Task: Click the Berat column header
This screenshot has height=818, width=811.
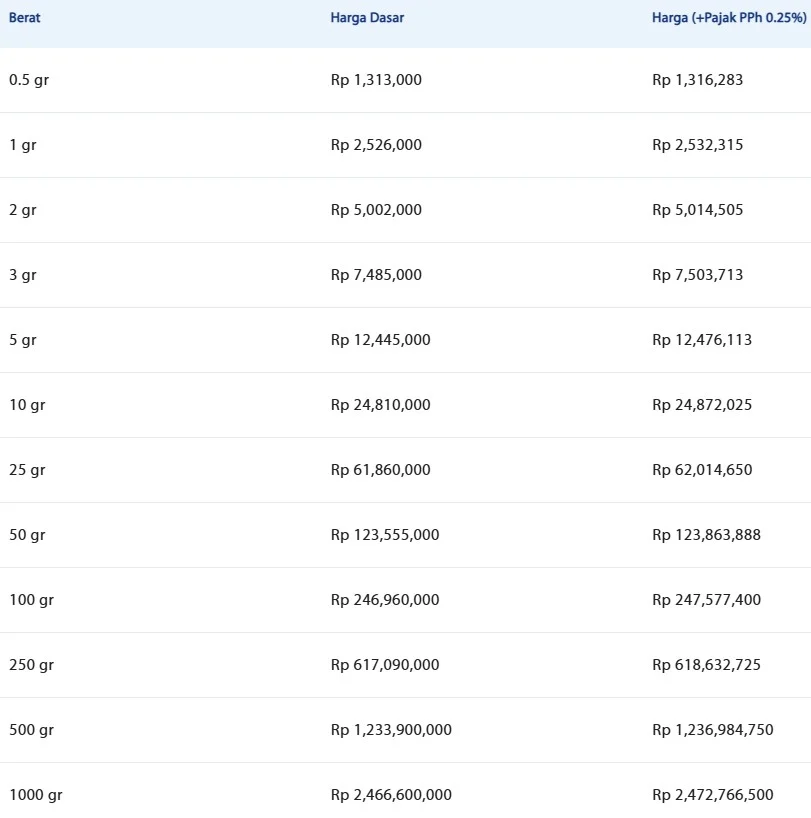Action: coord(25,18)
